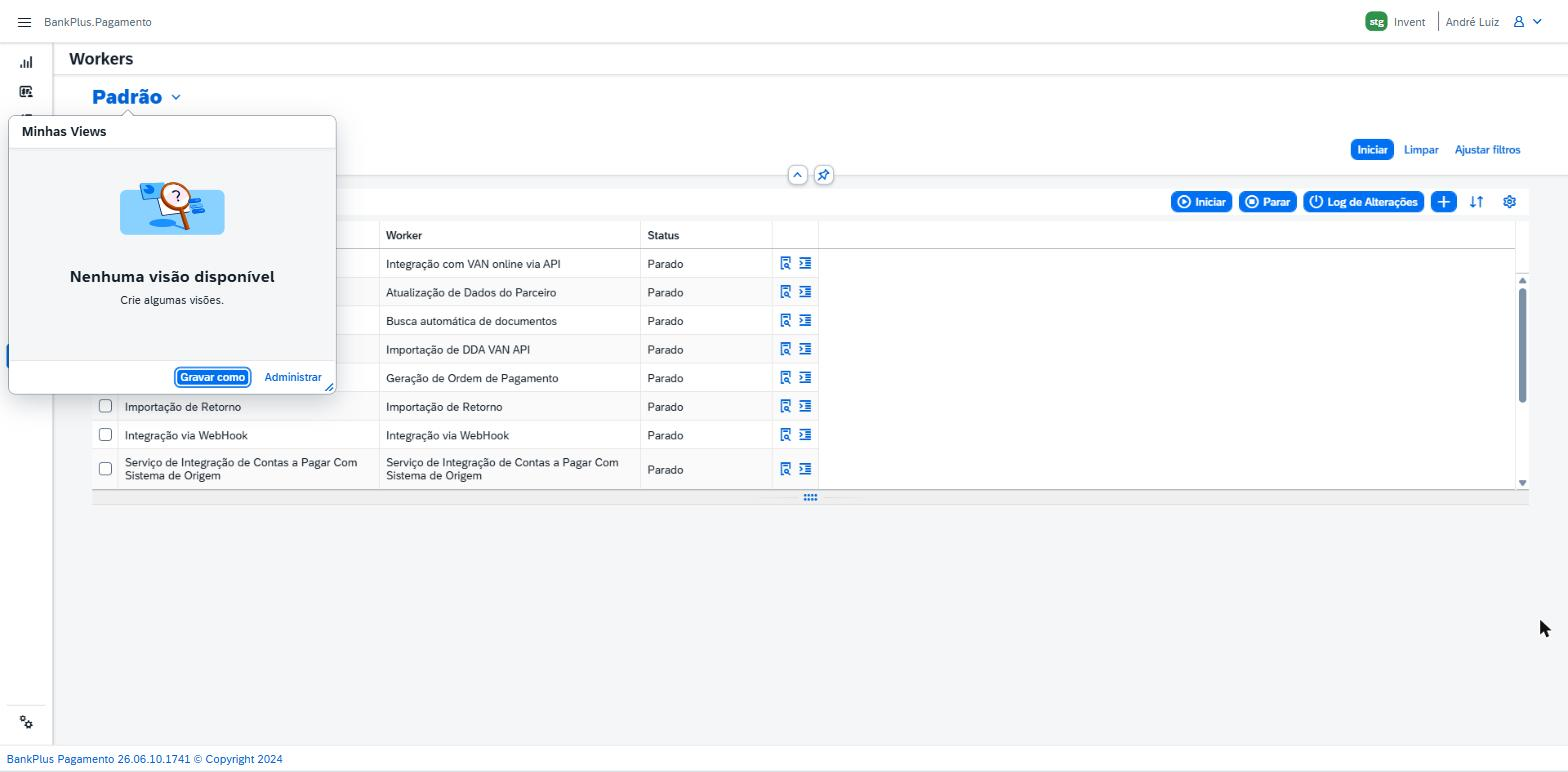Open log list icon for Geração de Ordem de Pagamento row
This screenshot has width=1568, height=772.
coord(805,378)
